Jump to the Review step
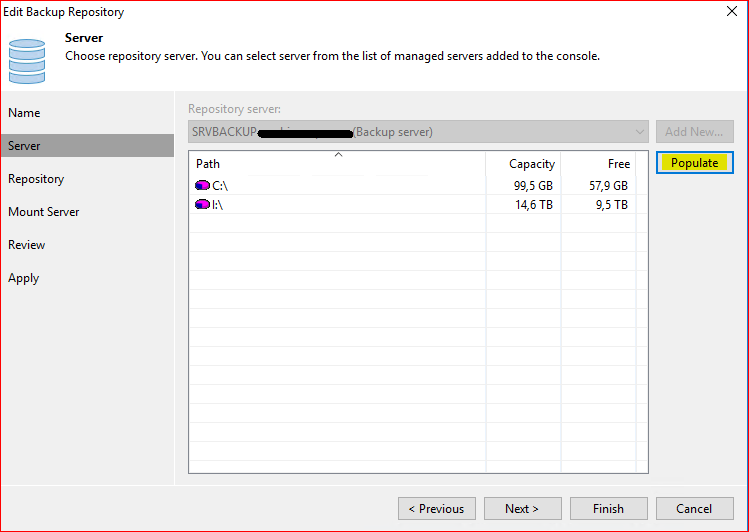749x532 pixels. coord(27,245)
